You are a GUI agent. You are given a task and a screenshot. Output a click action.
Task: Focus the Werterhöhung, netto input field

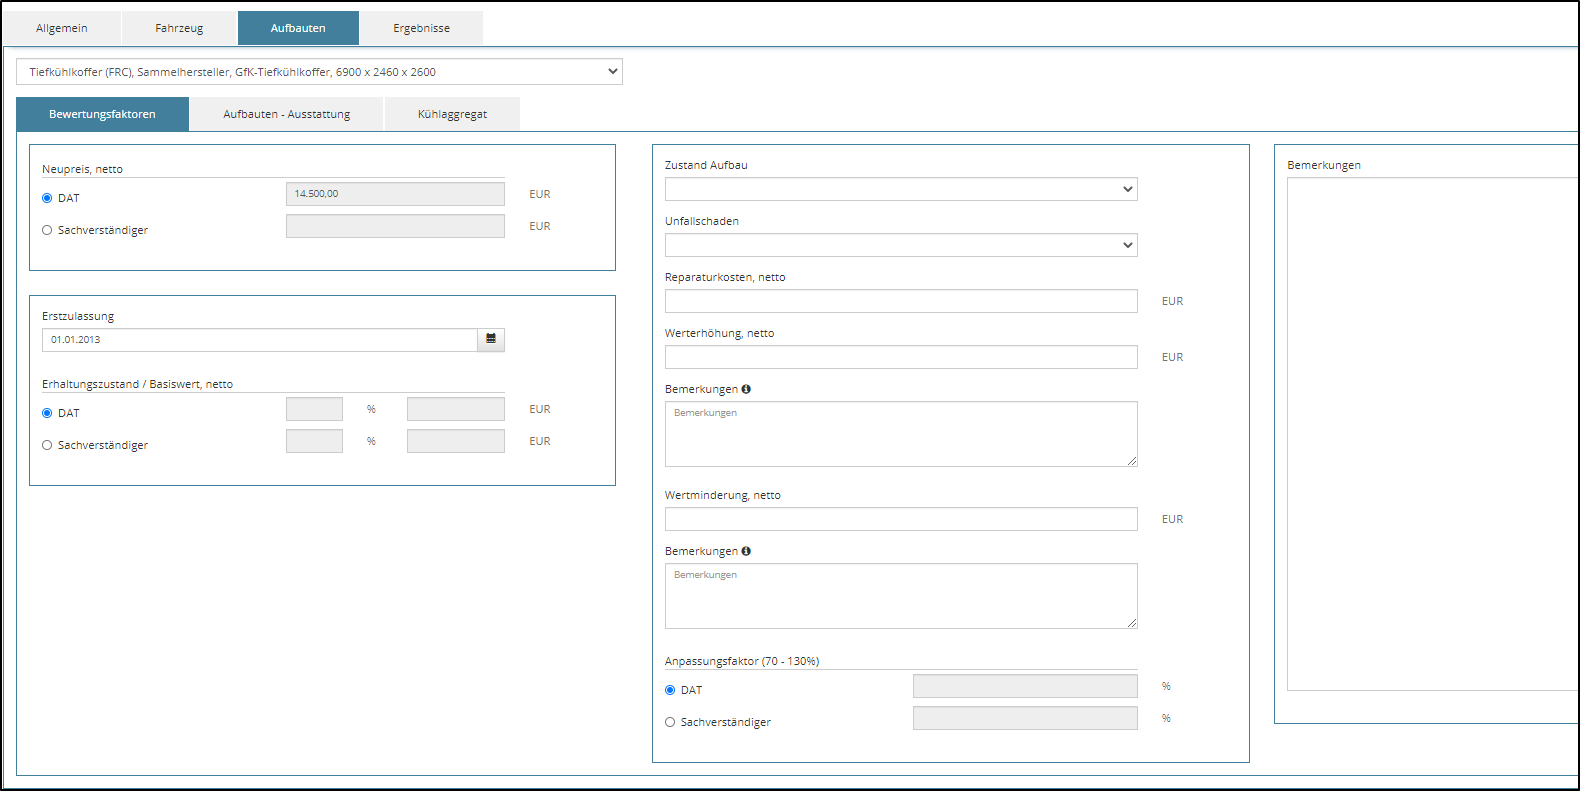[x=900, y=357]
